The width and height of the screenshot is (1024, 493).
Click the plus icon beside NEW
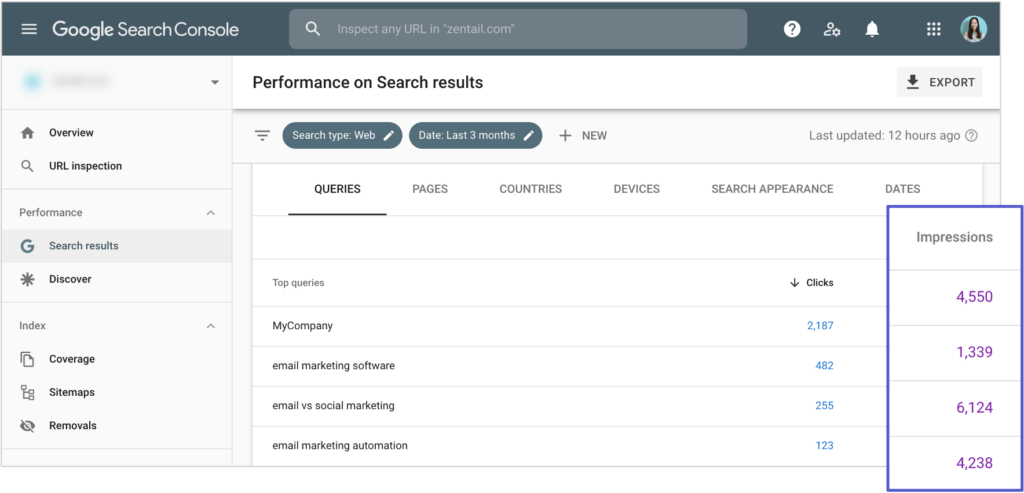(x=565, y=136)
